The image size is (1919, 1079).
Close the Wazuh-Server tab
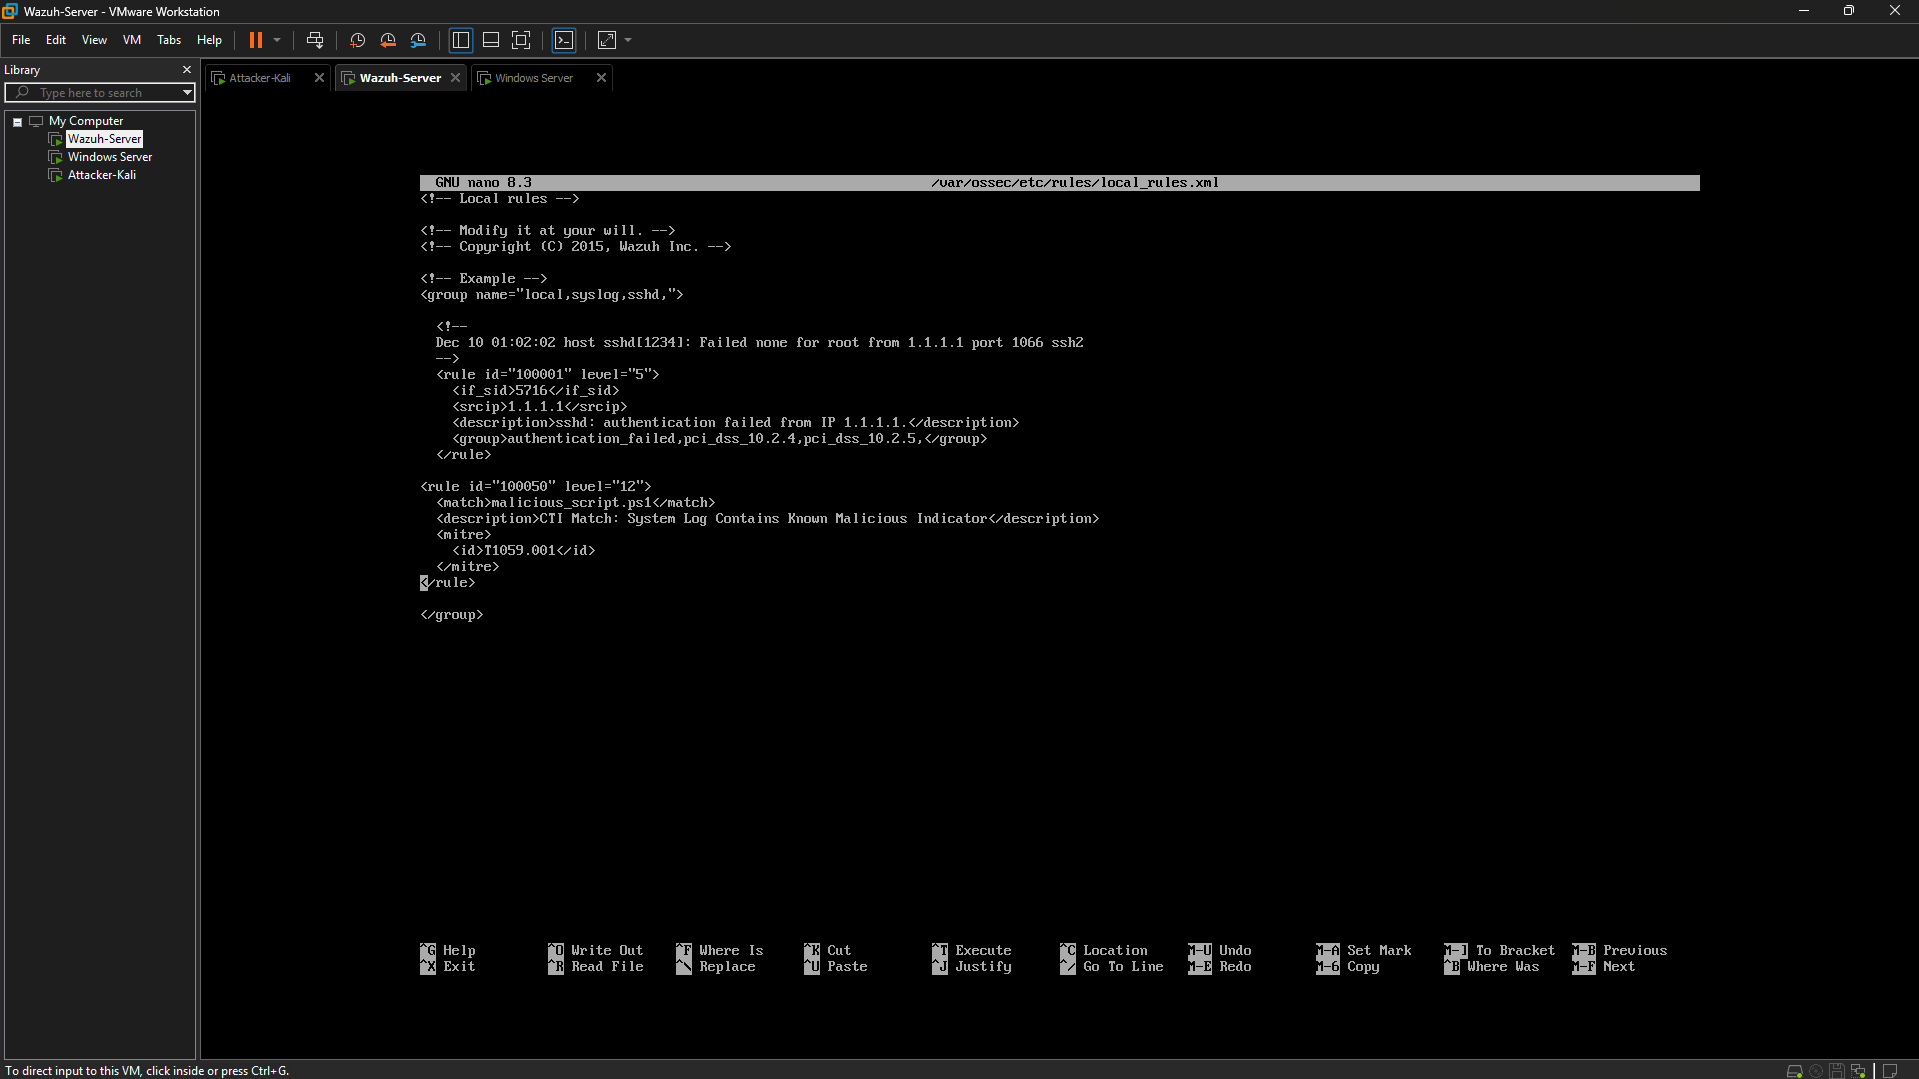pos(455,78)
